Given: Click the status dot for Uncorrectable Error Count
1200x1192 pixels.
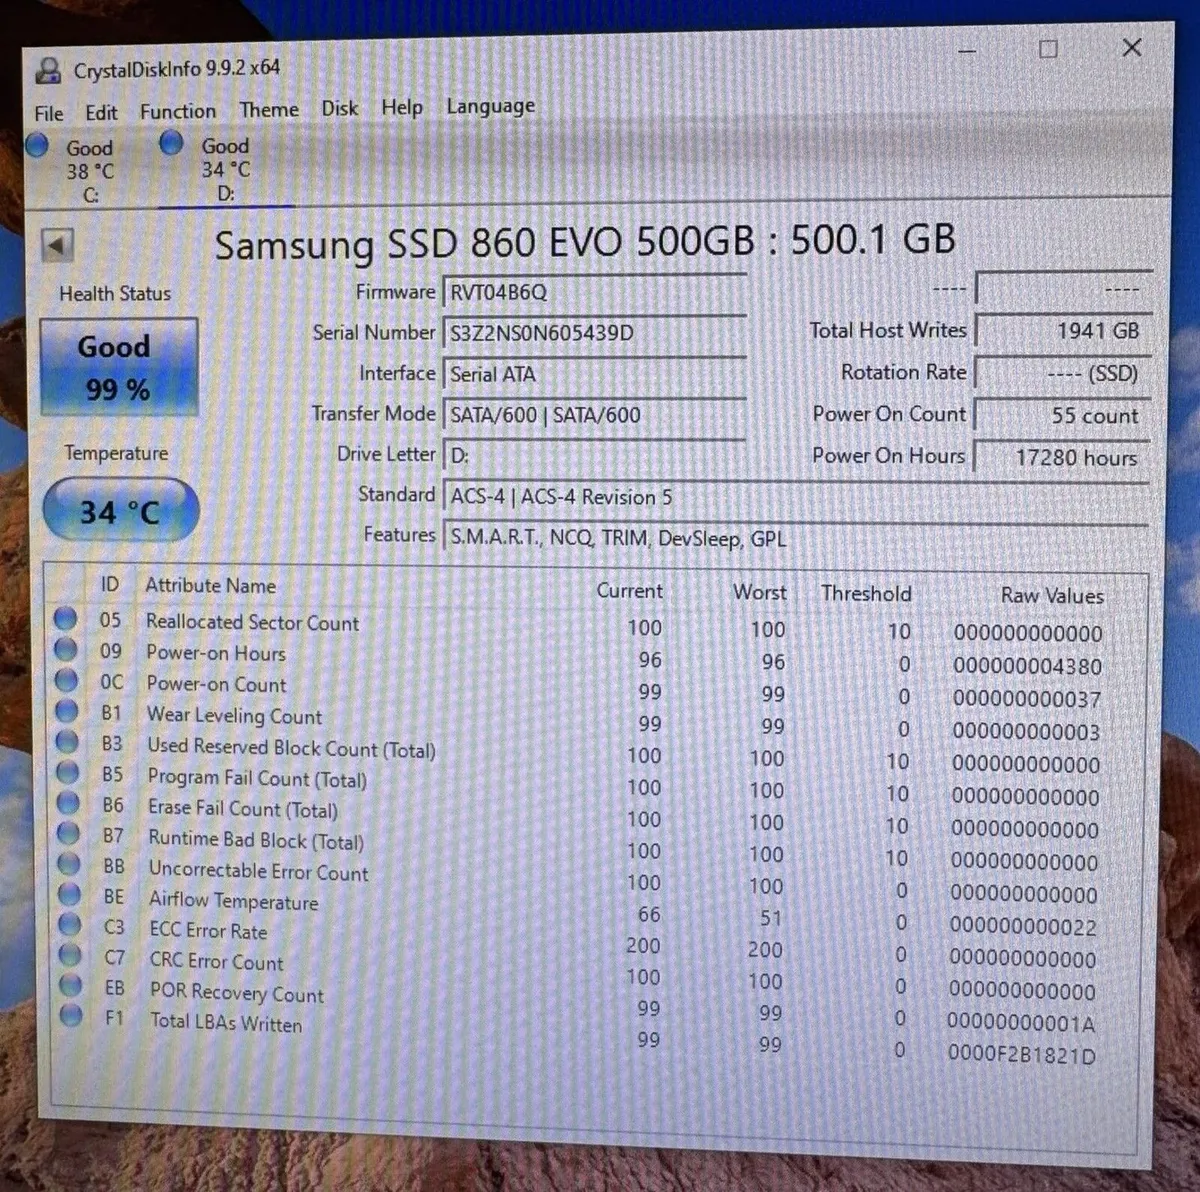Looking at the screenshot, I should tap(70, 864).
